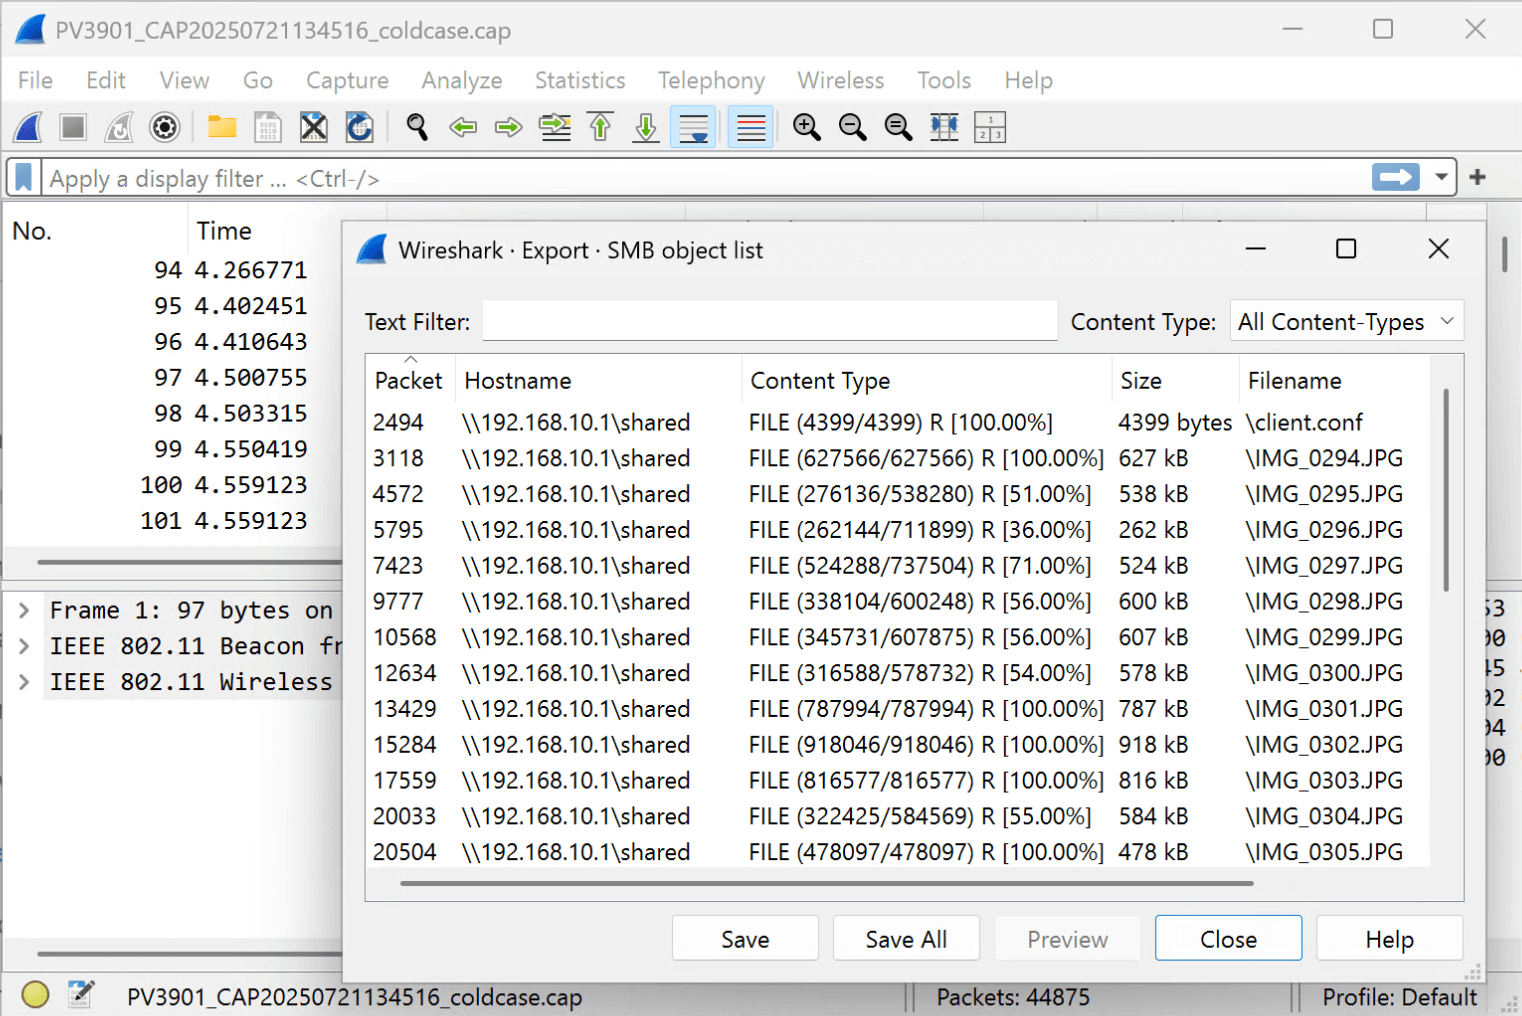Viewport: 1522px width, 1016px height.
Task: Jump to the first packet icon
Action: coord(600,127)
